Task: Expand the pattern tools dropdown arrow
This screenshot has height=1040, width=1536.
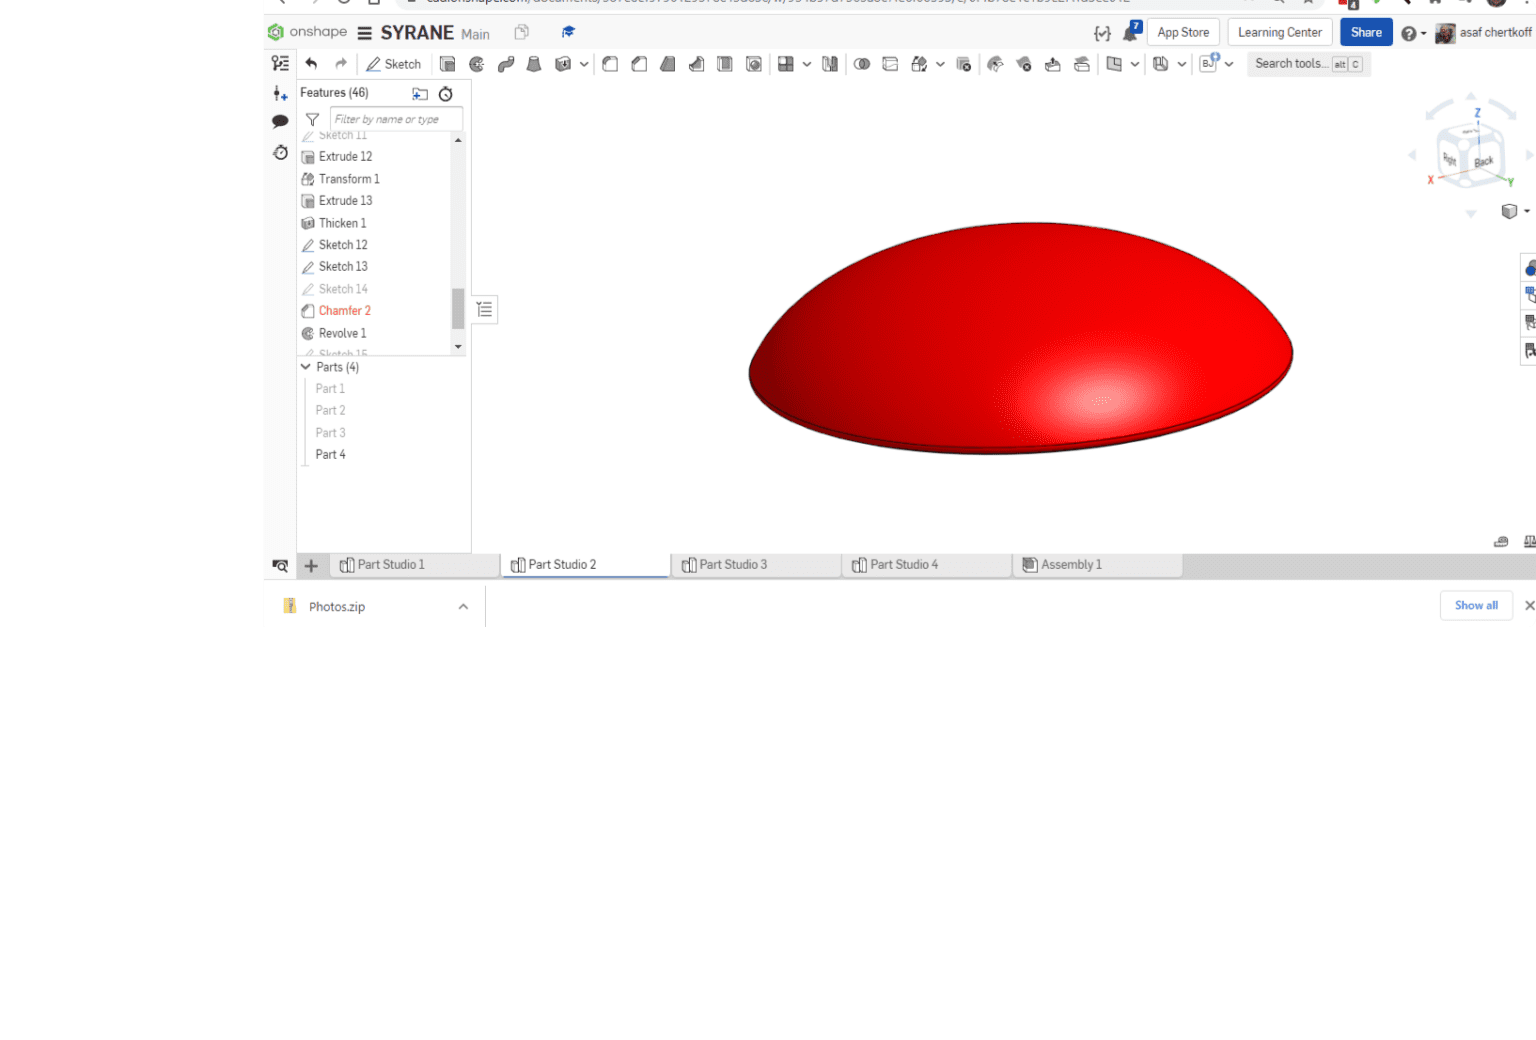Action: [x=807, y=64]
